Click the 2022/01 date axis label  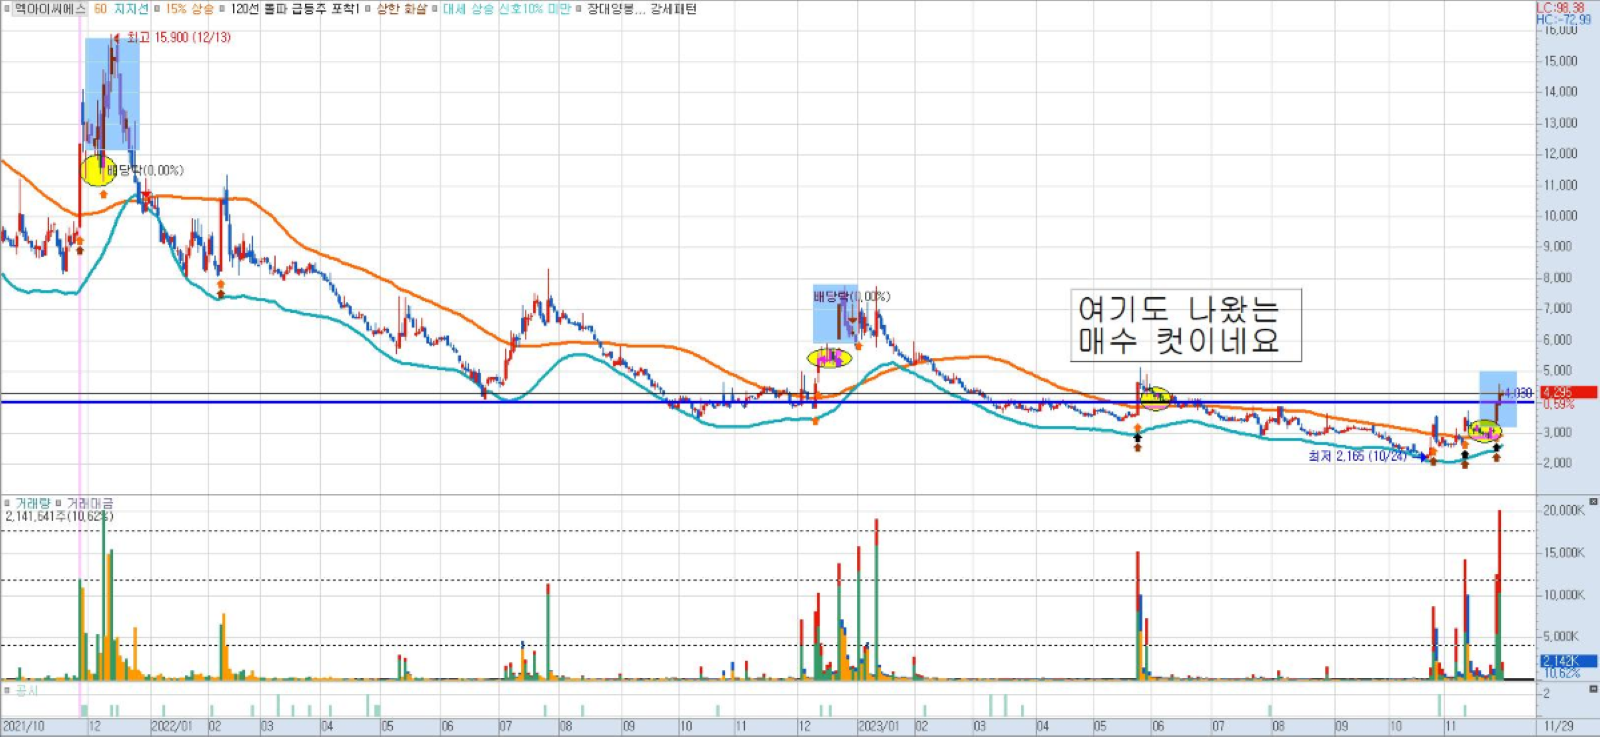pyautogui.click(x=170, y=726)
